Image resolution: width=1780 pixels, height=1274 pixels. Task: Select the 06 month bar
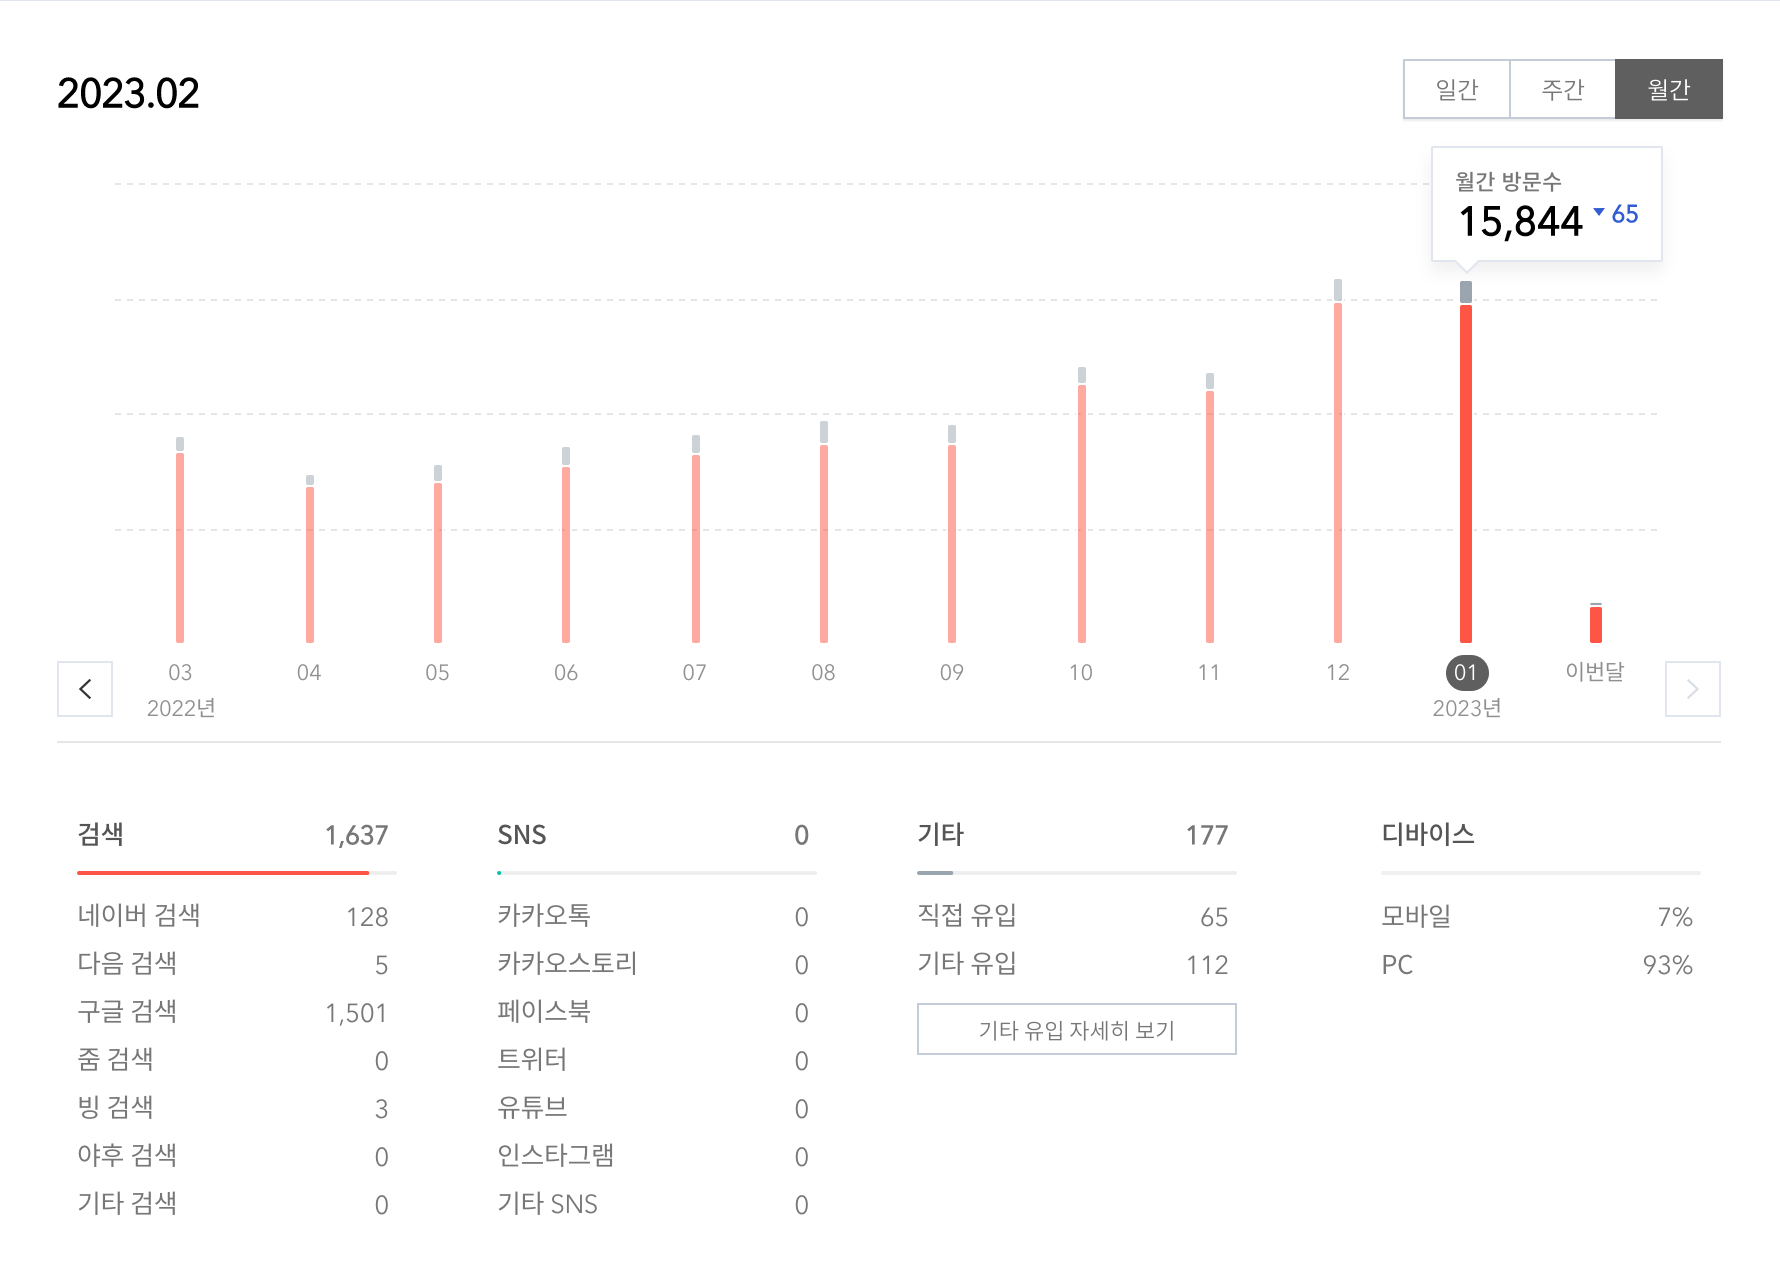(x=566, y=545)
